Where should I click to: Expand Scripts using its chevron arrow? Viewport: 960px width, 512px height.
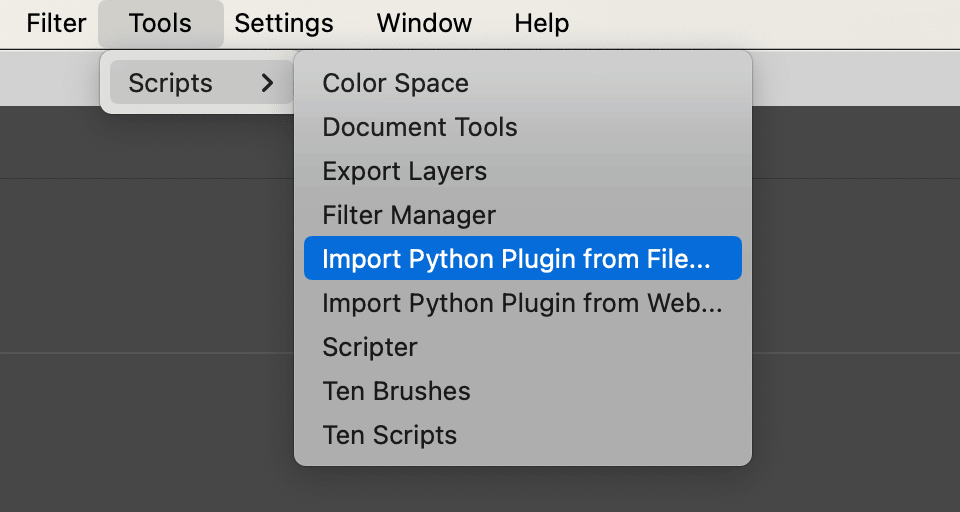[x=267, y=83]
